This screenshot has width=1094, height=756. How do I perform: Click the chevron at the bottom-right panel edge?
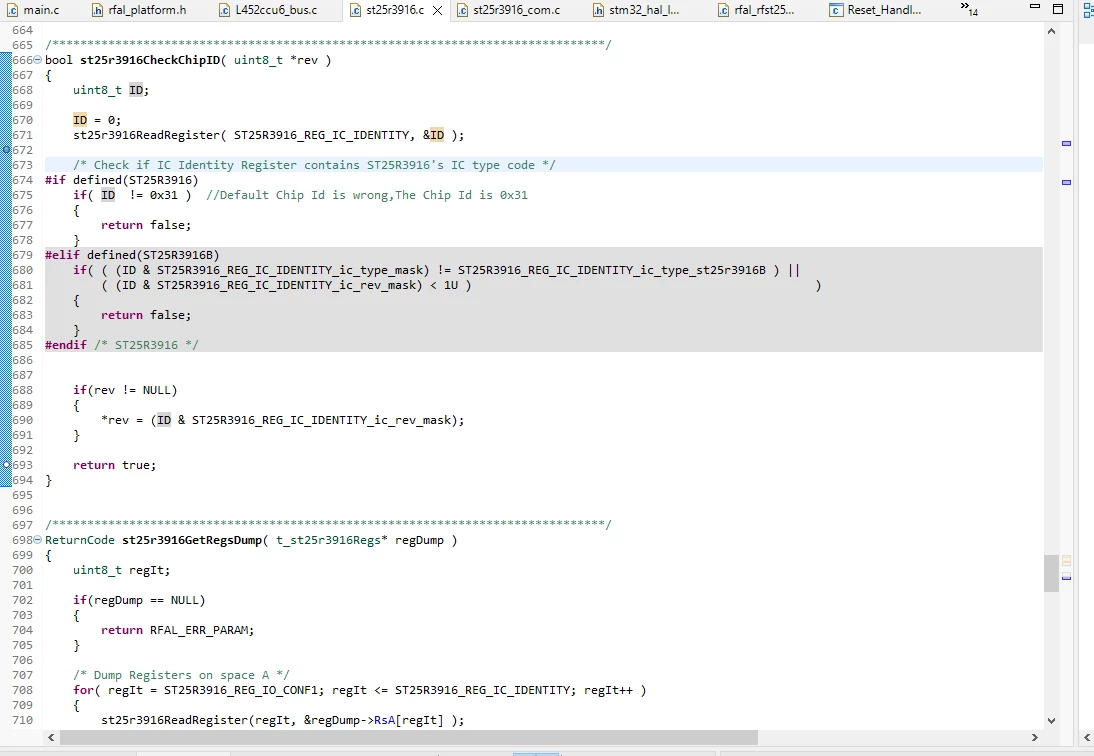point(1087,737)
